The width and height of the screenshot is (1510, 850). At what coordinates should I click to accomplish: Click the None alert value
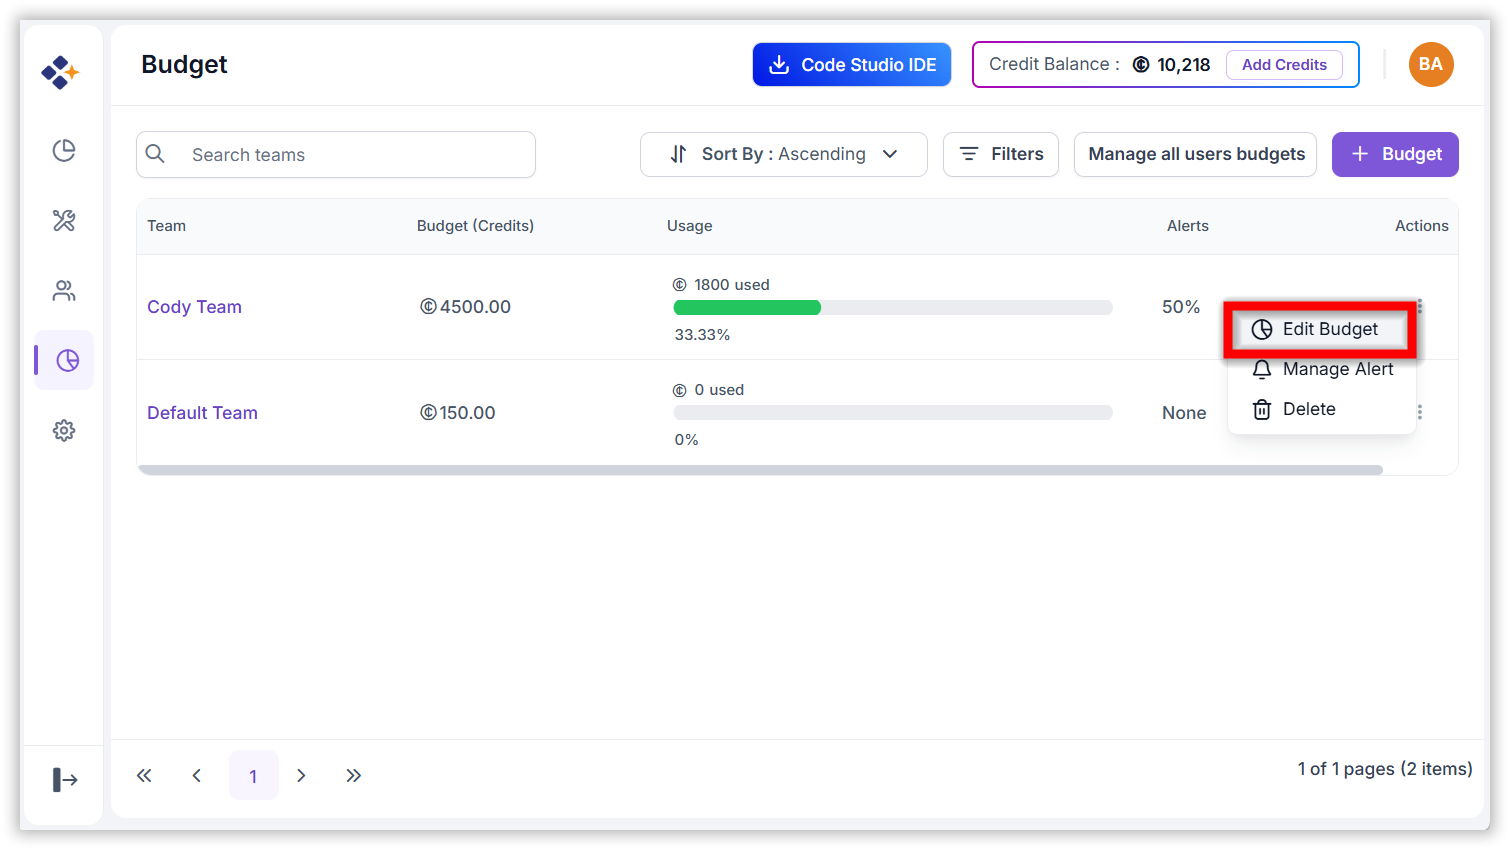click(x=1184, y=413)
